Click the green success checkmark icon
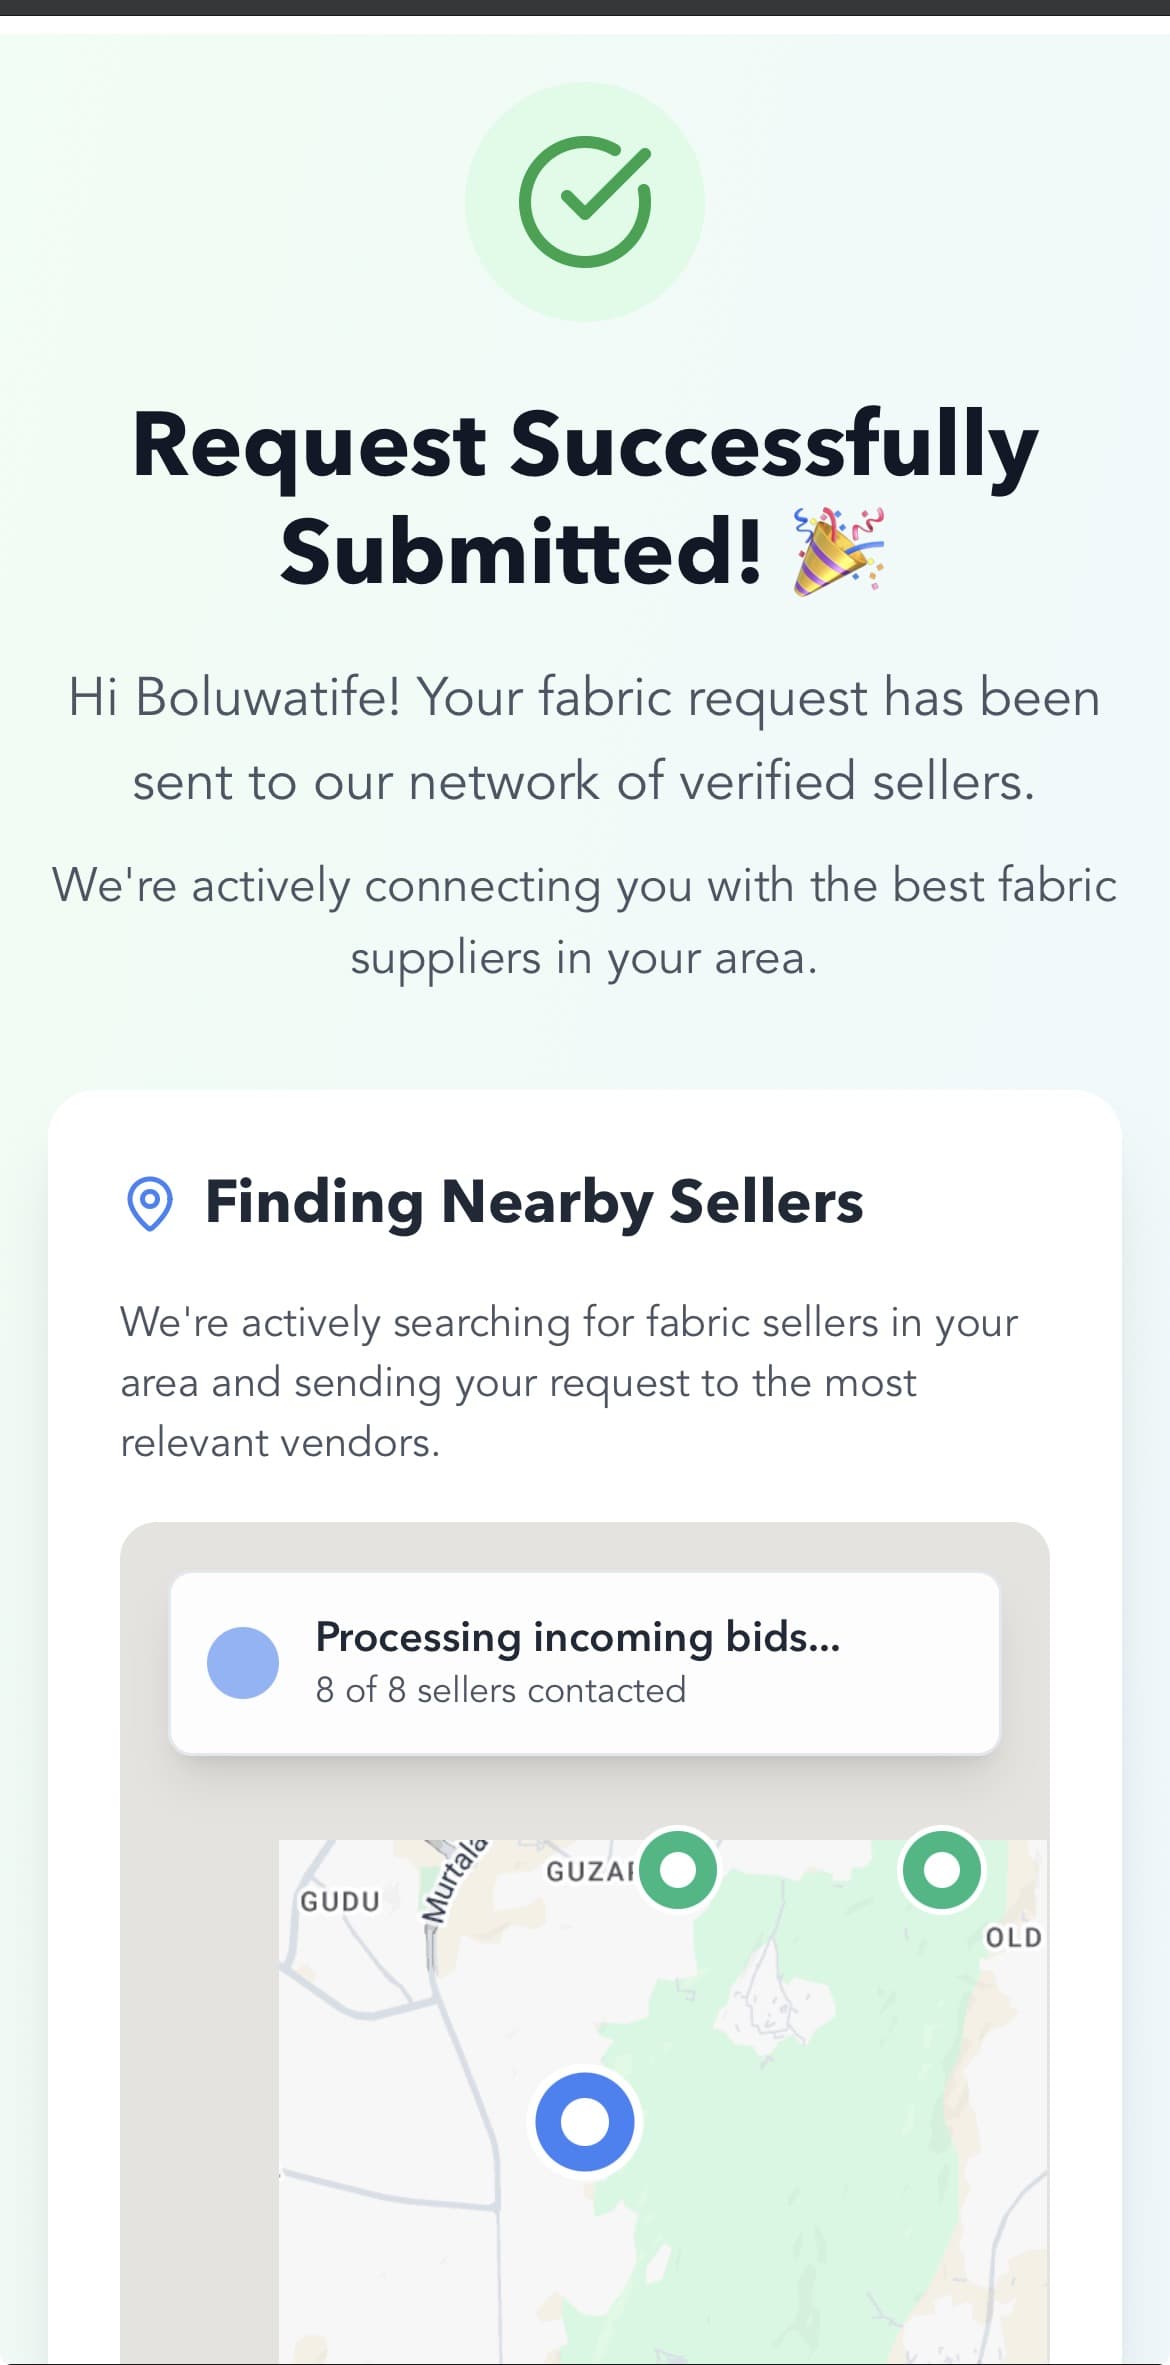The width and height of the screenshot is (1170, 2365). tap(585, 200)
